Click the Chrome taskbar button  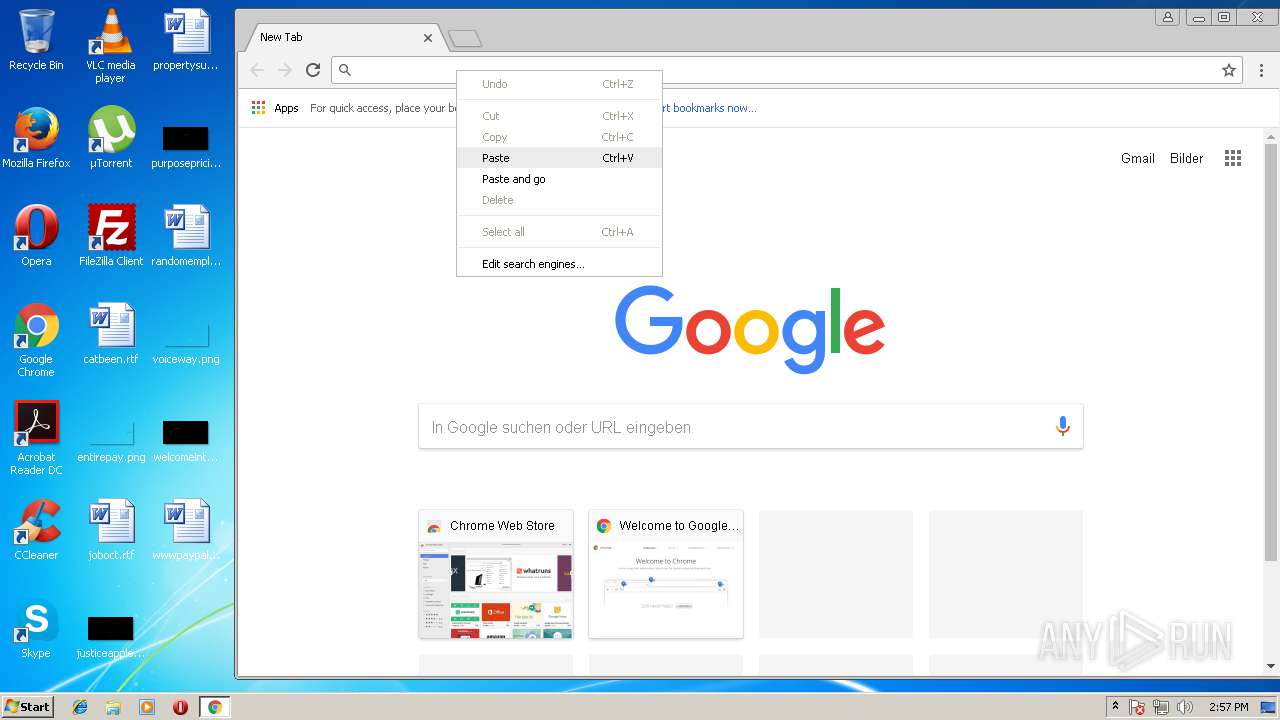[x=214, y=707]
